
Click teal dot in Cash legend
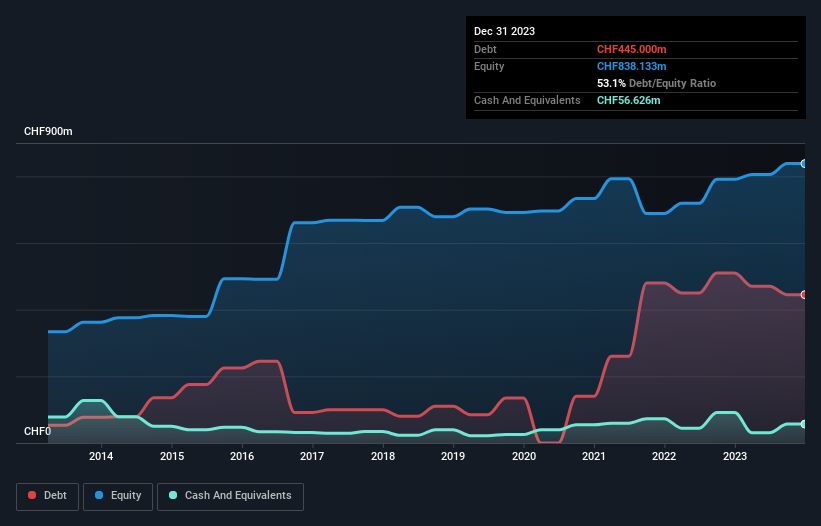(x=173, y=495)
